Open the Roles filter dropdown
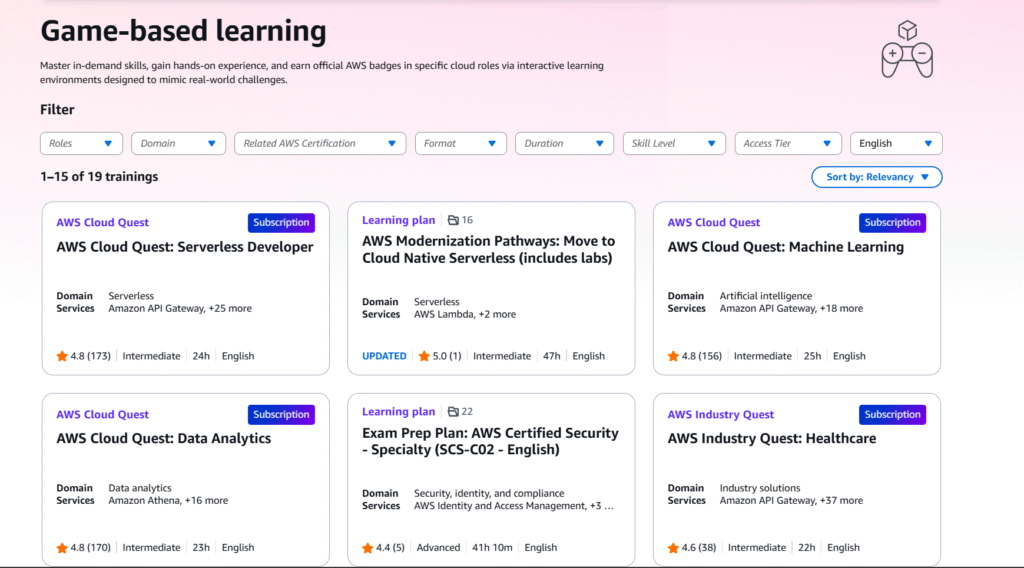The image size is (1024, 568). (x=82, y=144)
